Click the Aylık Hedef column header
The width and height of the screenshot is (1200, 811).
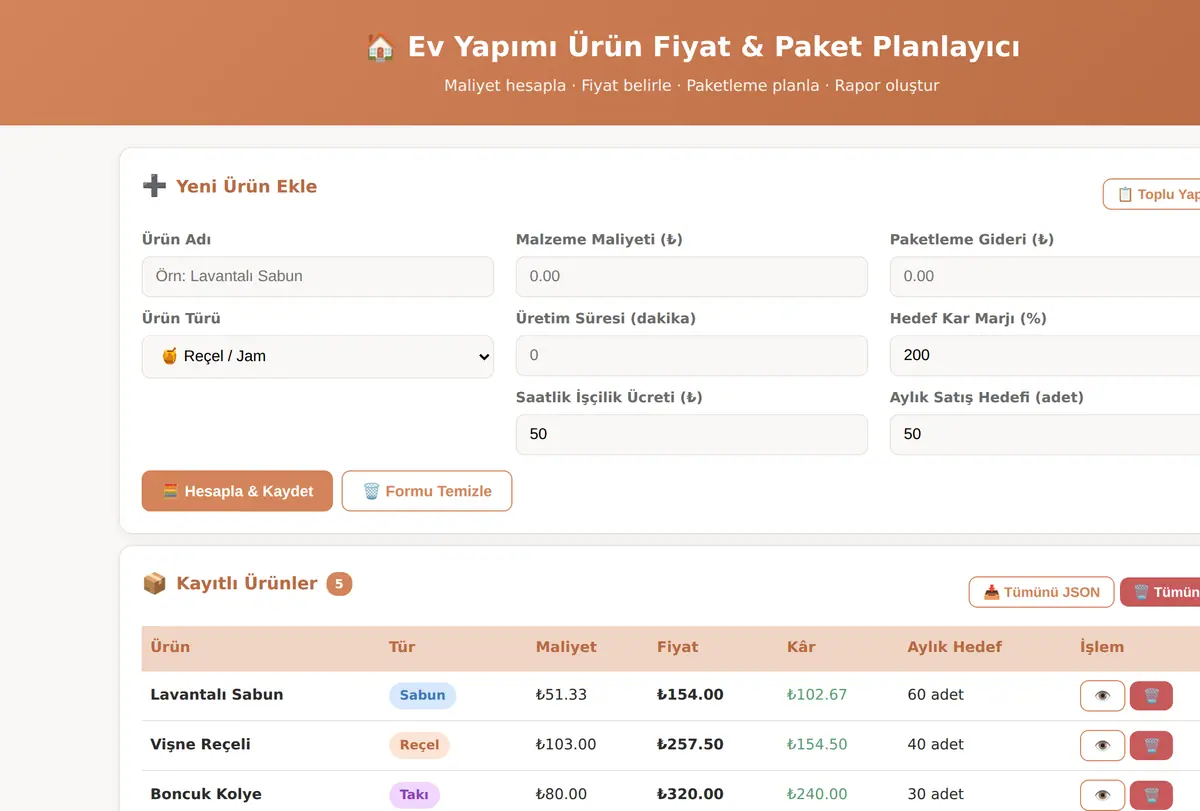[954, 647]
